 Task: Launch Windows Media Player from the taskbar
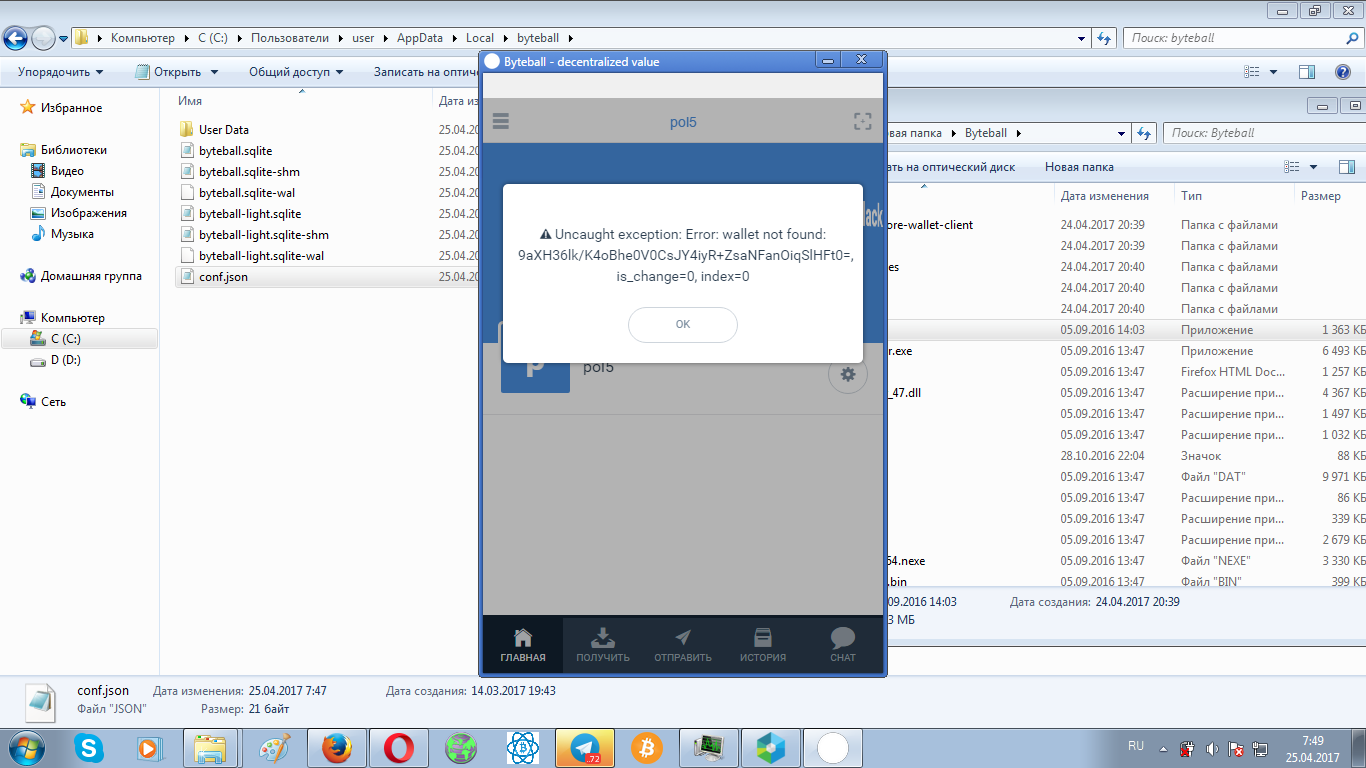coord(148,747)
